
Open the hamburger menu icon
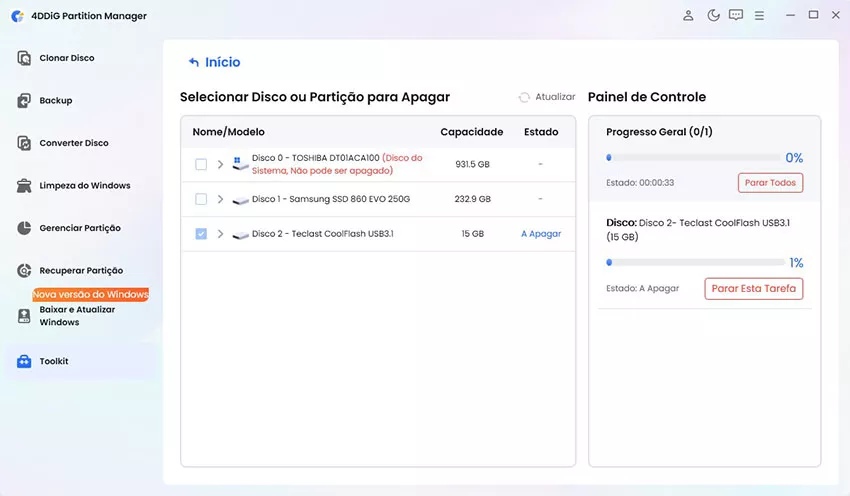(x=759, y=16)
